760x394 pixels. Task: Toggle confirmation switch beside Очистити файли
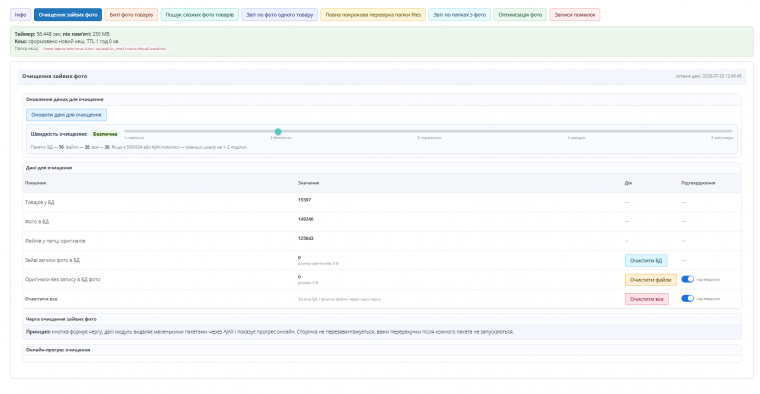pyautogui.click(x=687, y=279)
